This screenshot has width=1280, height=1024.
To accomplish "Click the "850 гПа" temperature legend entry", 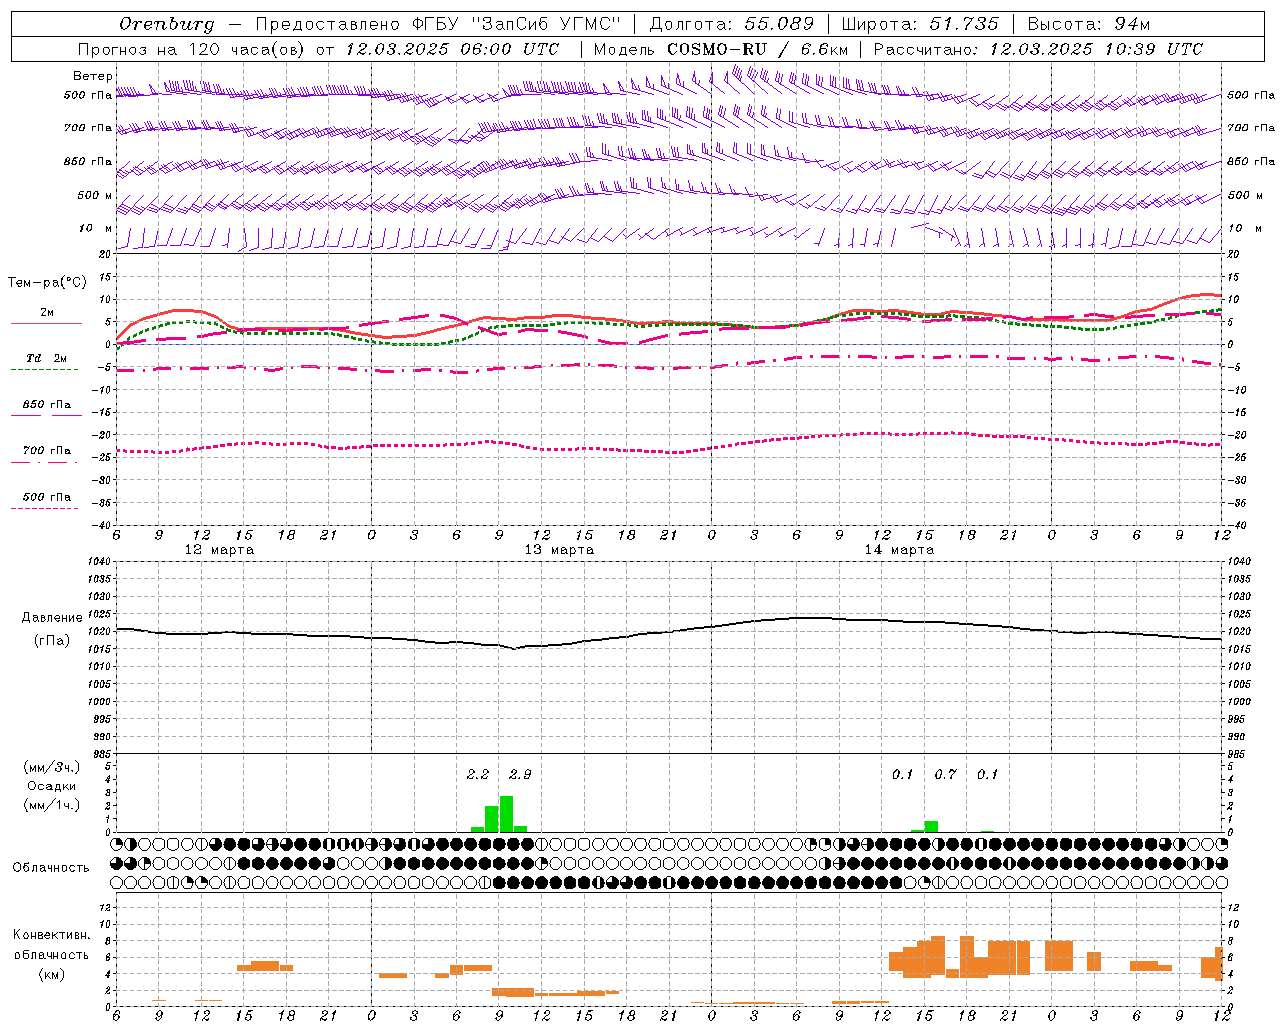I will (46, 405).
